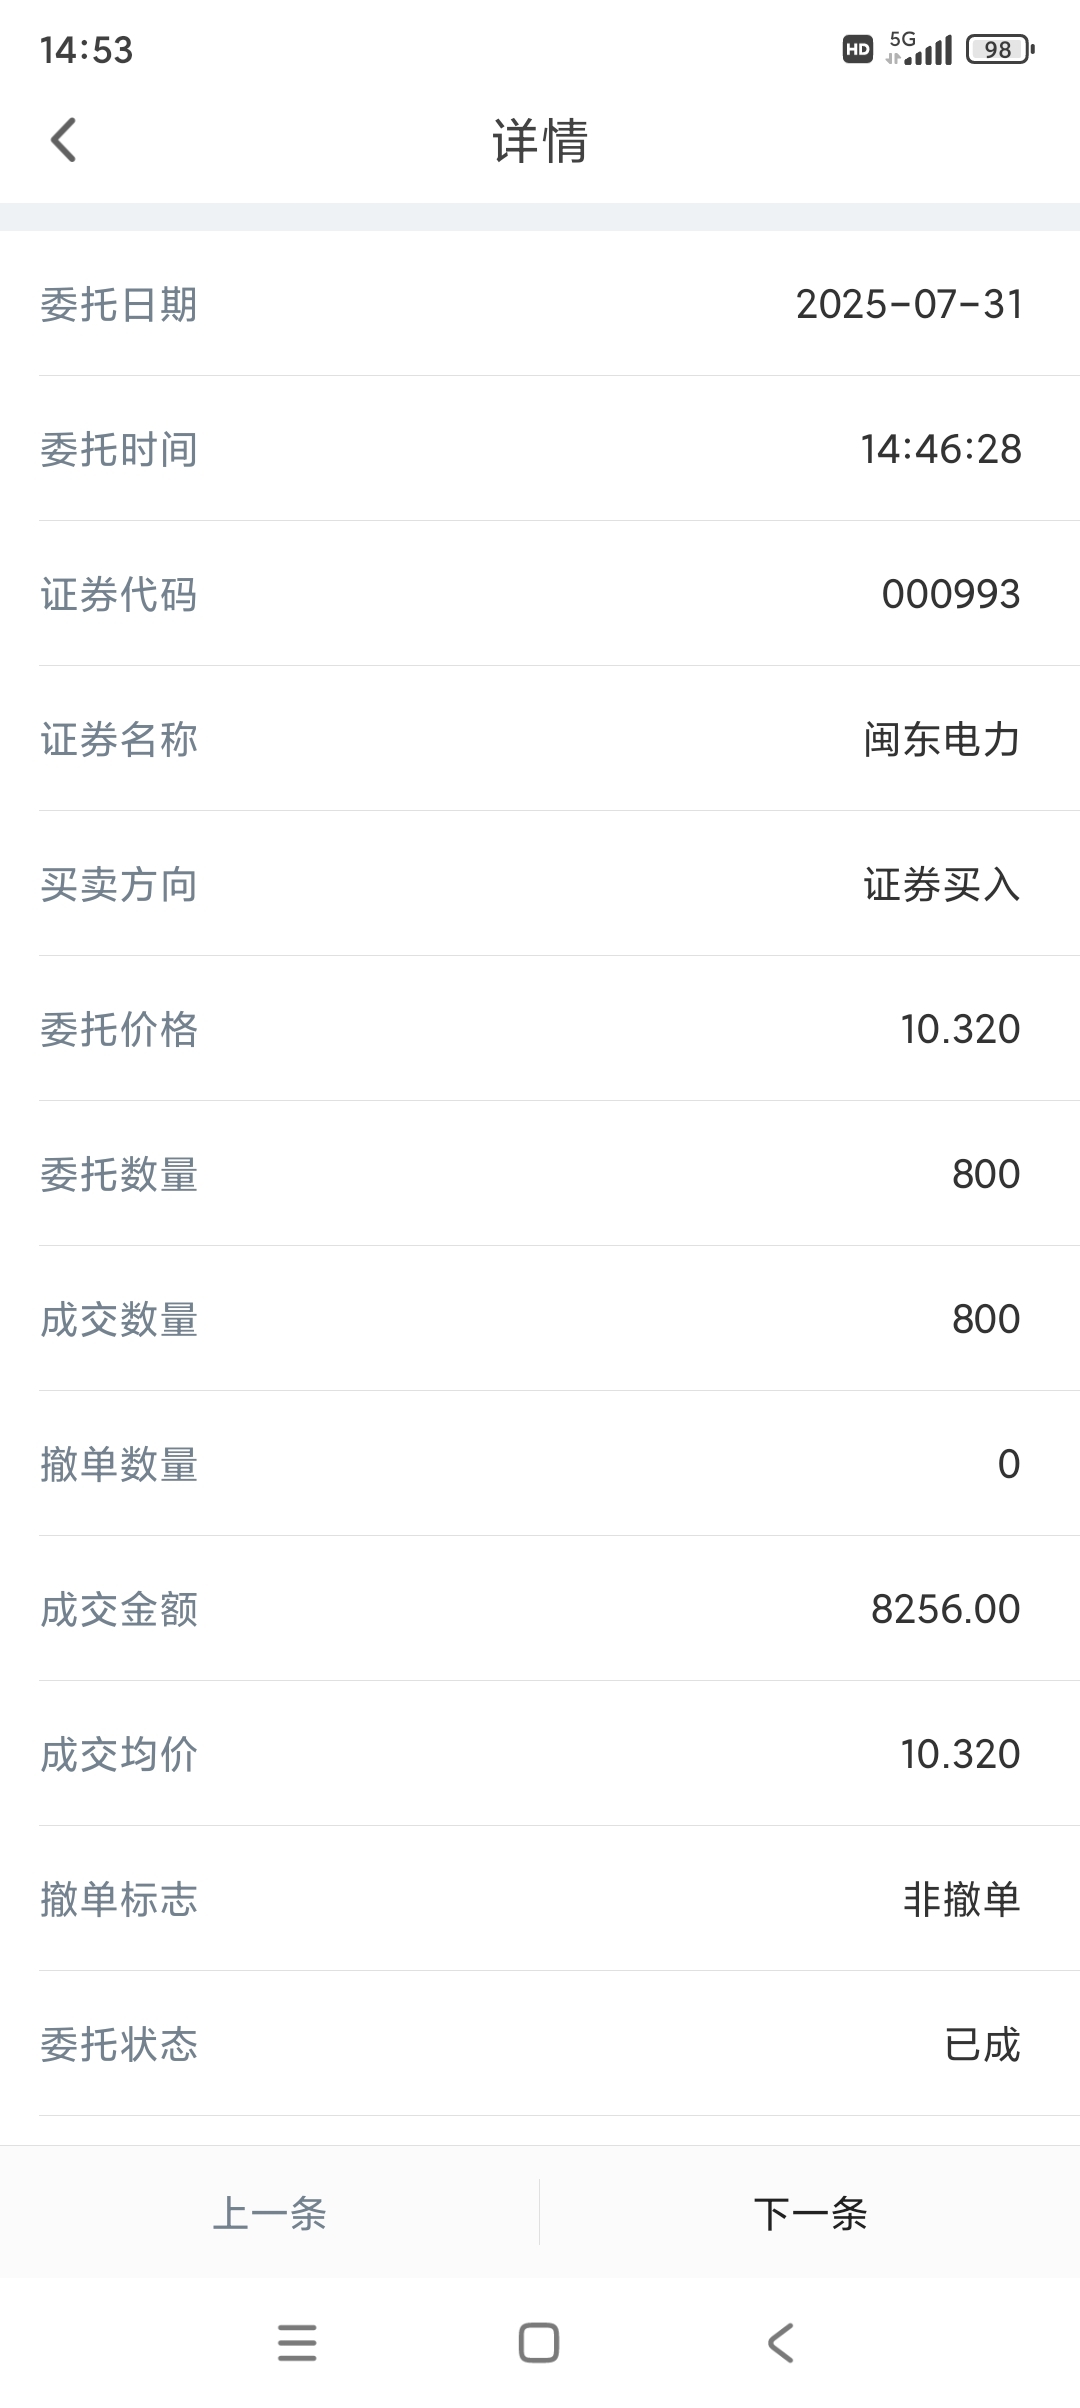Tap the 委托价格 row
This screenshot has width=1080, height=2408.
pos(540,1029)
